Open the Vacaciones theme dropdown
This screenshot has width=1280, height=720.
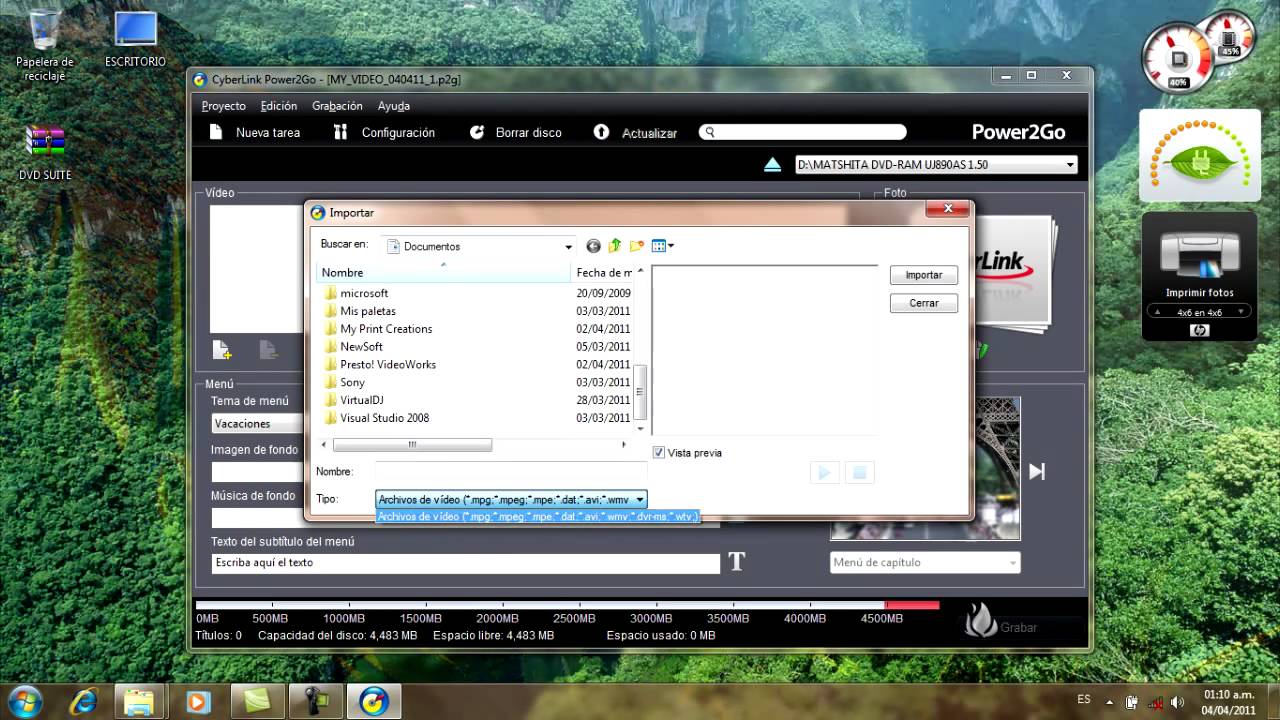point(258,424)
